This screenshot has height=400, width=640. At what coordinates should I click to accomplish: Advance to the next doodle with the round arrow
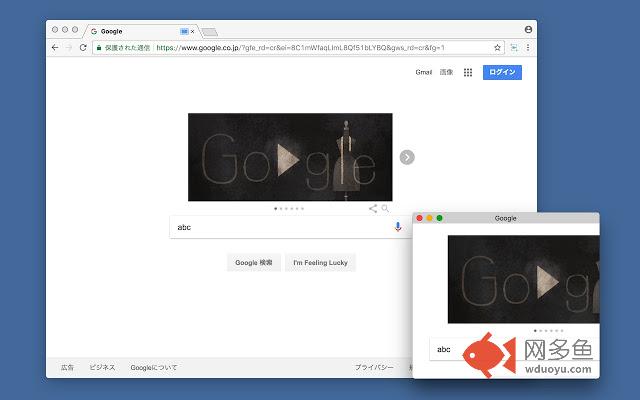pos(407,157)
